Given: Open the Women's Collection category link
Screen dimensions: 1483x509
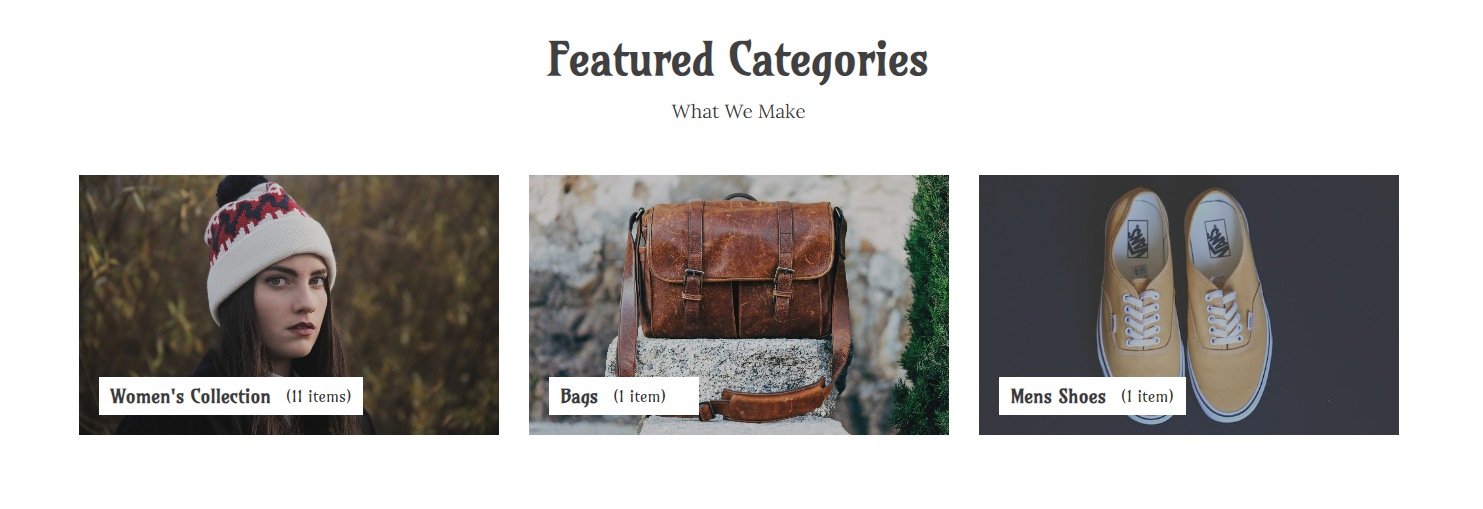Looking at the screenshot, I should click(190, 396).
